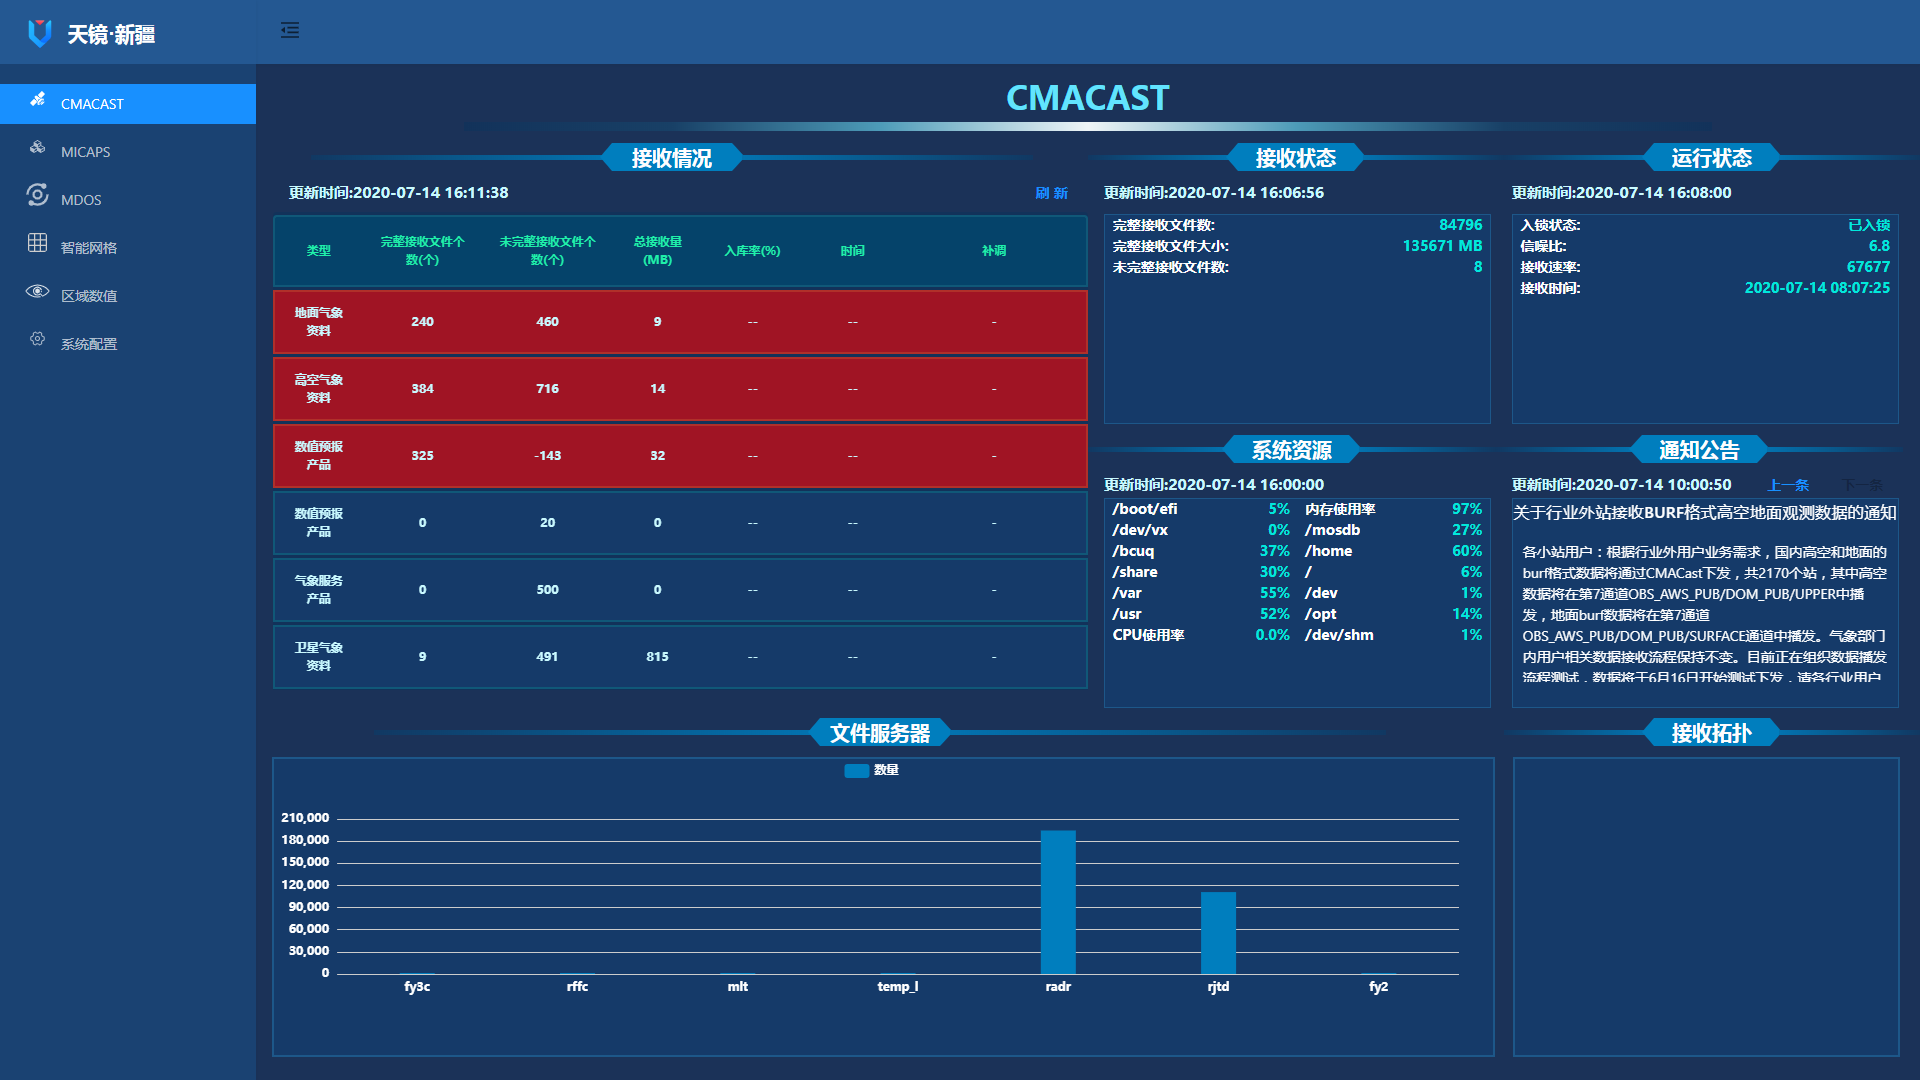Click the 接收情况 section header
This screenshot has width=1920, height=1080.
tap(672, 158)
